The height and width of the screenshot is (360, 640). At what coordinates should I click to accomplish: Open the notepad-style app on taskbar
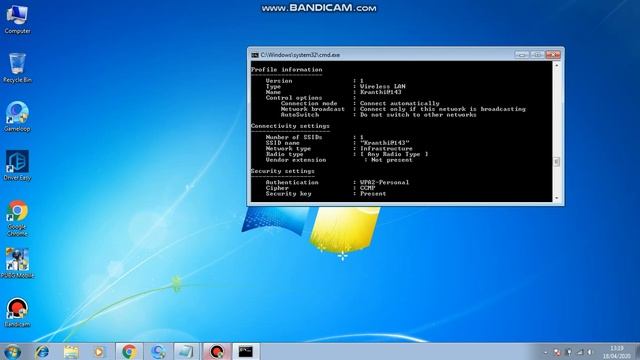[186, 352]
